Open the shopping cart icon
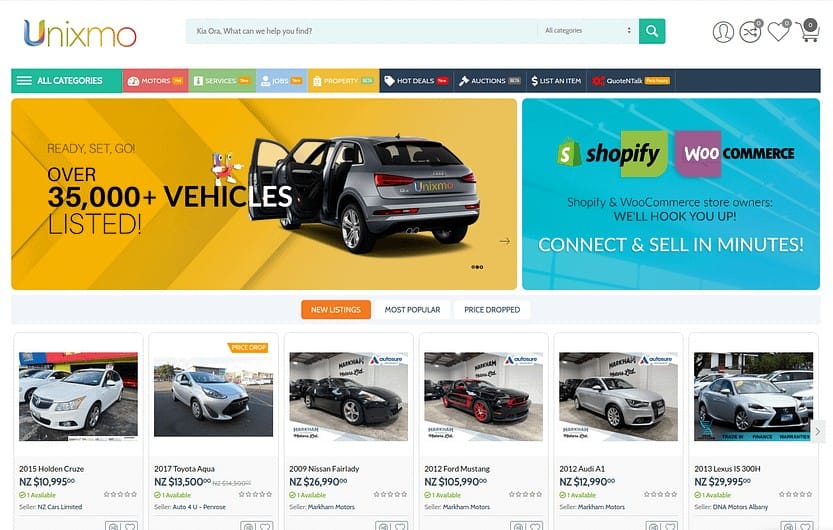 [x=809, y=31]
